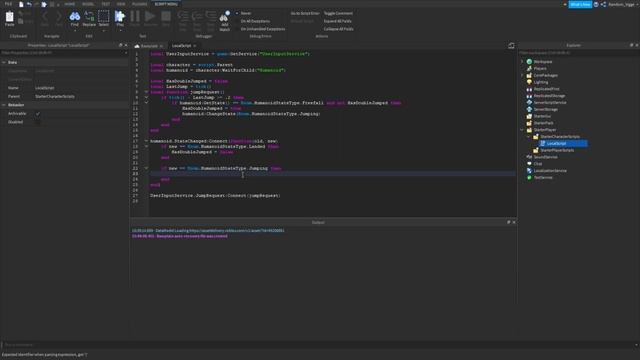This screenshot has width=640, height=360.
Task: Select the LocalScript editor tab
Action: [181, 46]
